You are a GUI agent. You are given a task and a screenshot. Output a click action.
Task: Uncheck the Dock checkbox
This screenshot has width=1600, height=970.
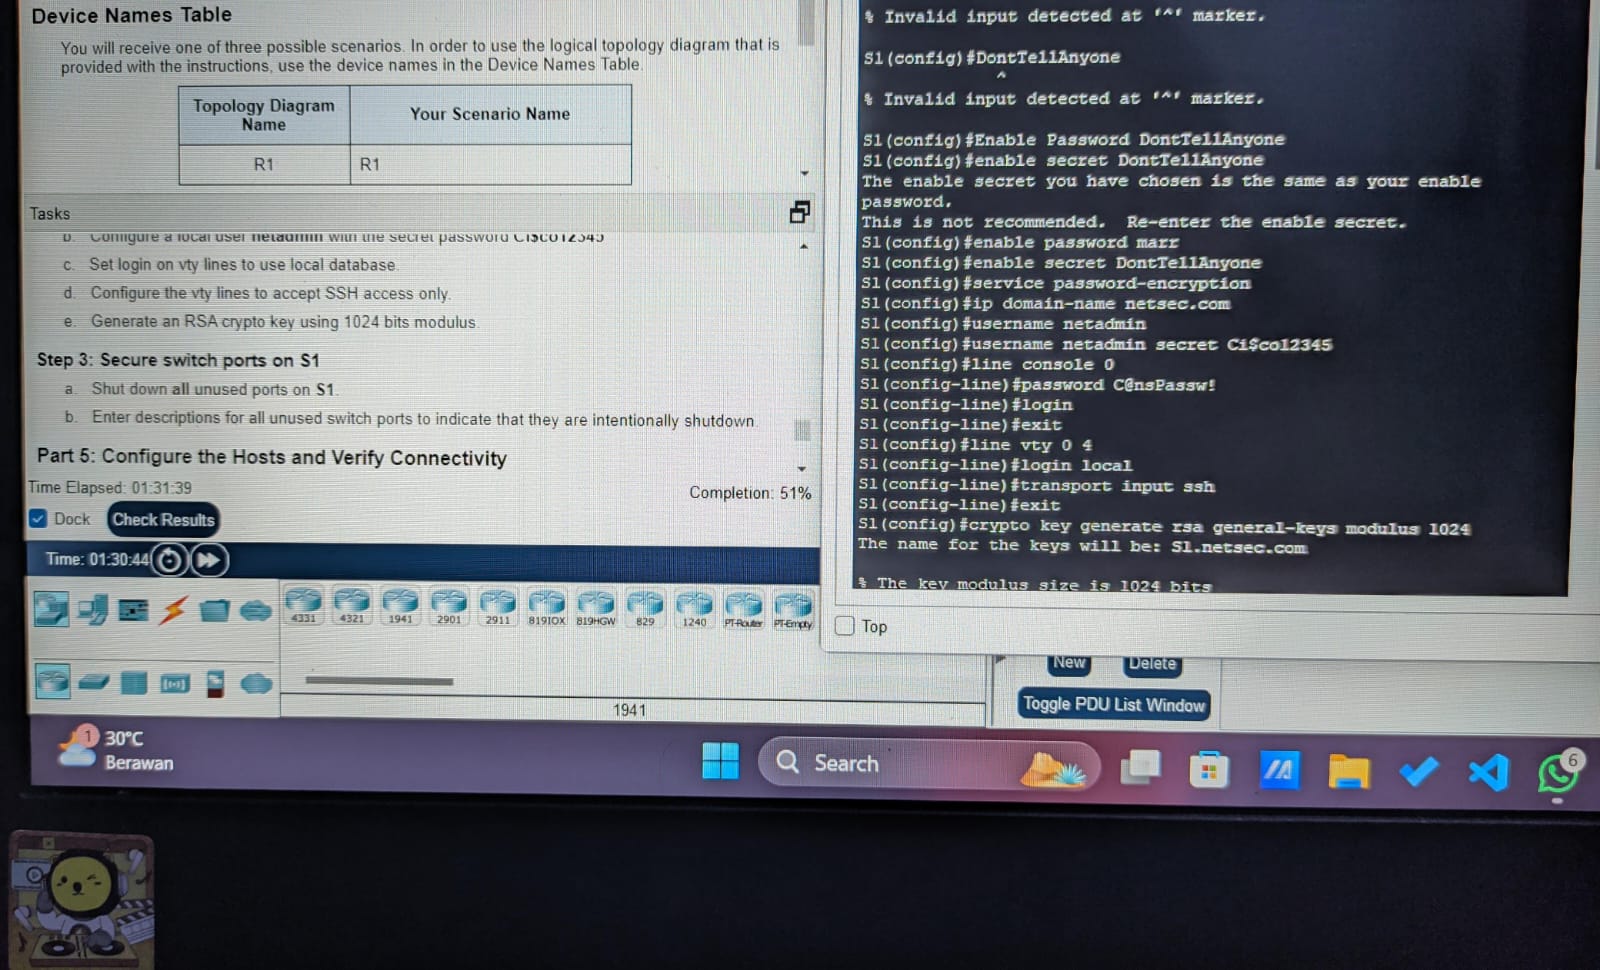click(38, 519)
